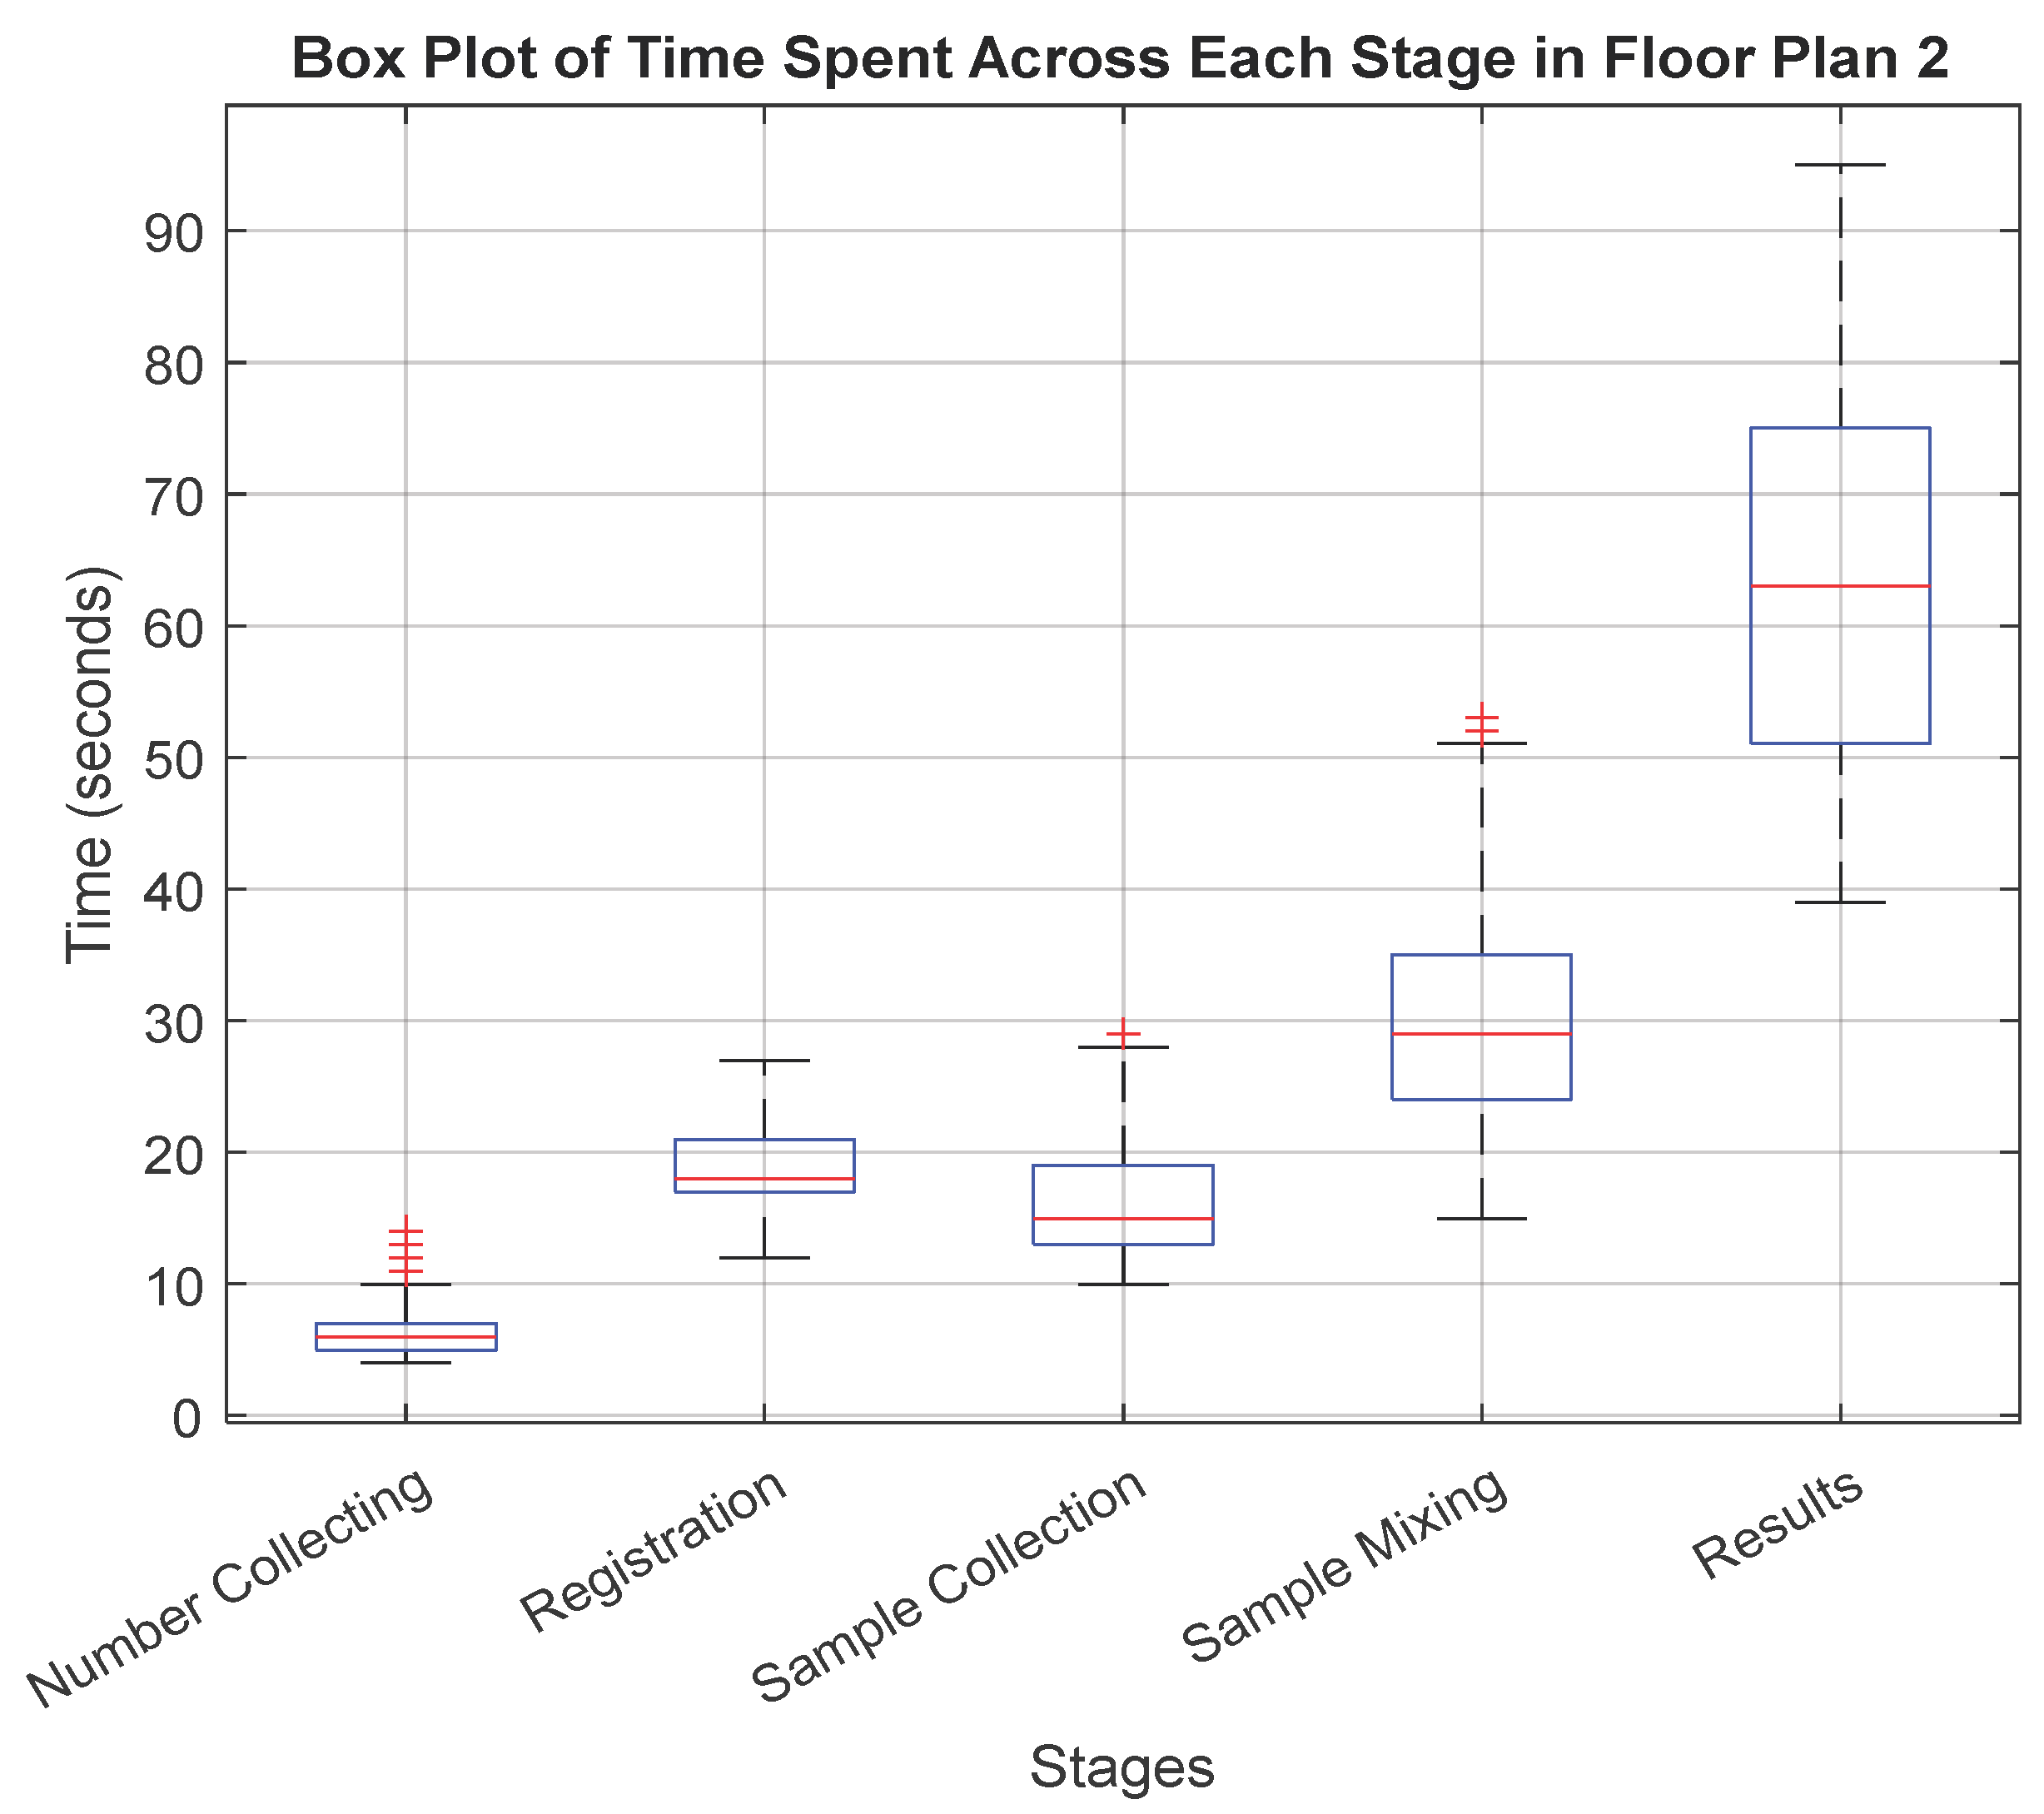Click the lower whisker cap of Sample Mixing
Image resolution: width=2044 pixels, height=1814 pixels.
[1481, 1218]
